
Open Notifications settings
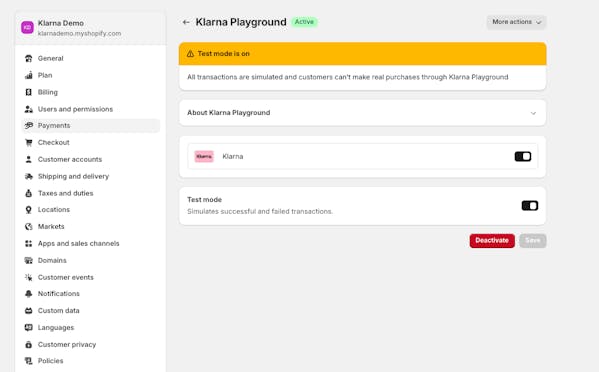tap(91, 294)
